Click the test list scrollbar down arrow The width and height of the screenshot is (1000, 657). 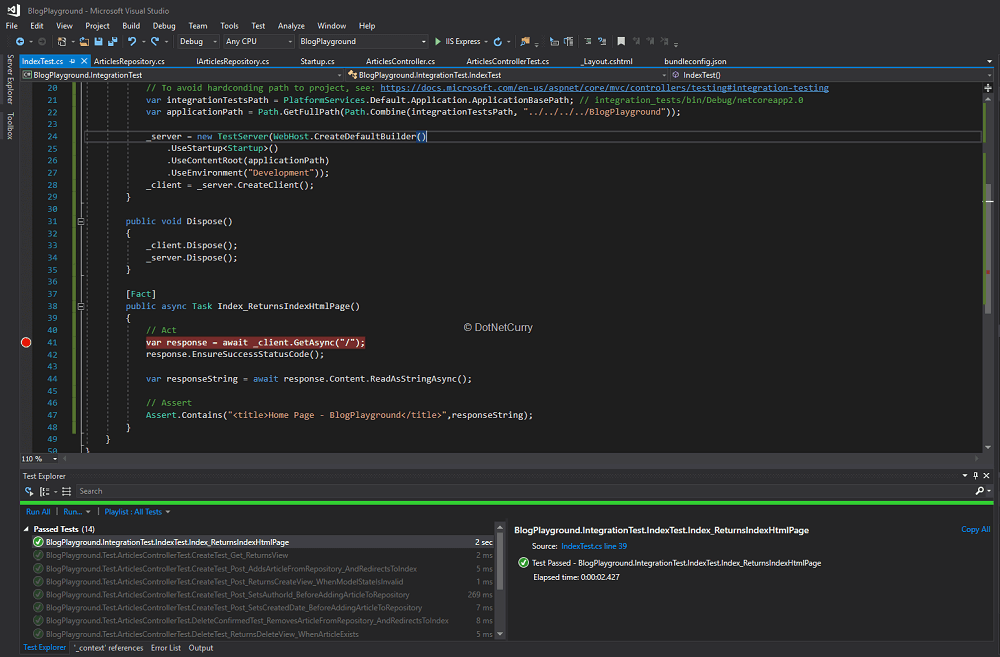[500, 634]
